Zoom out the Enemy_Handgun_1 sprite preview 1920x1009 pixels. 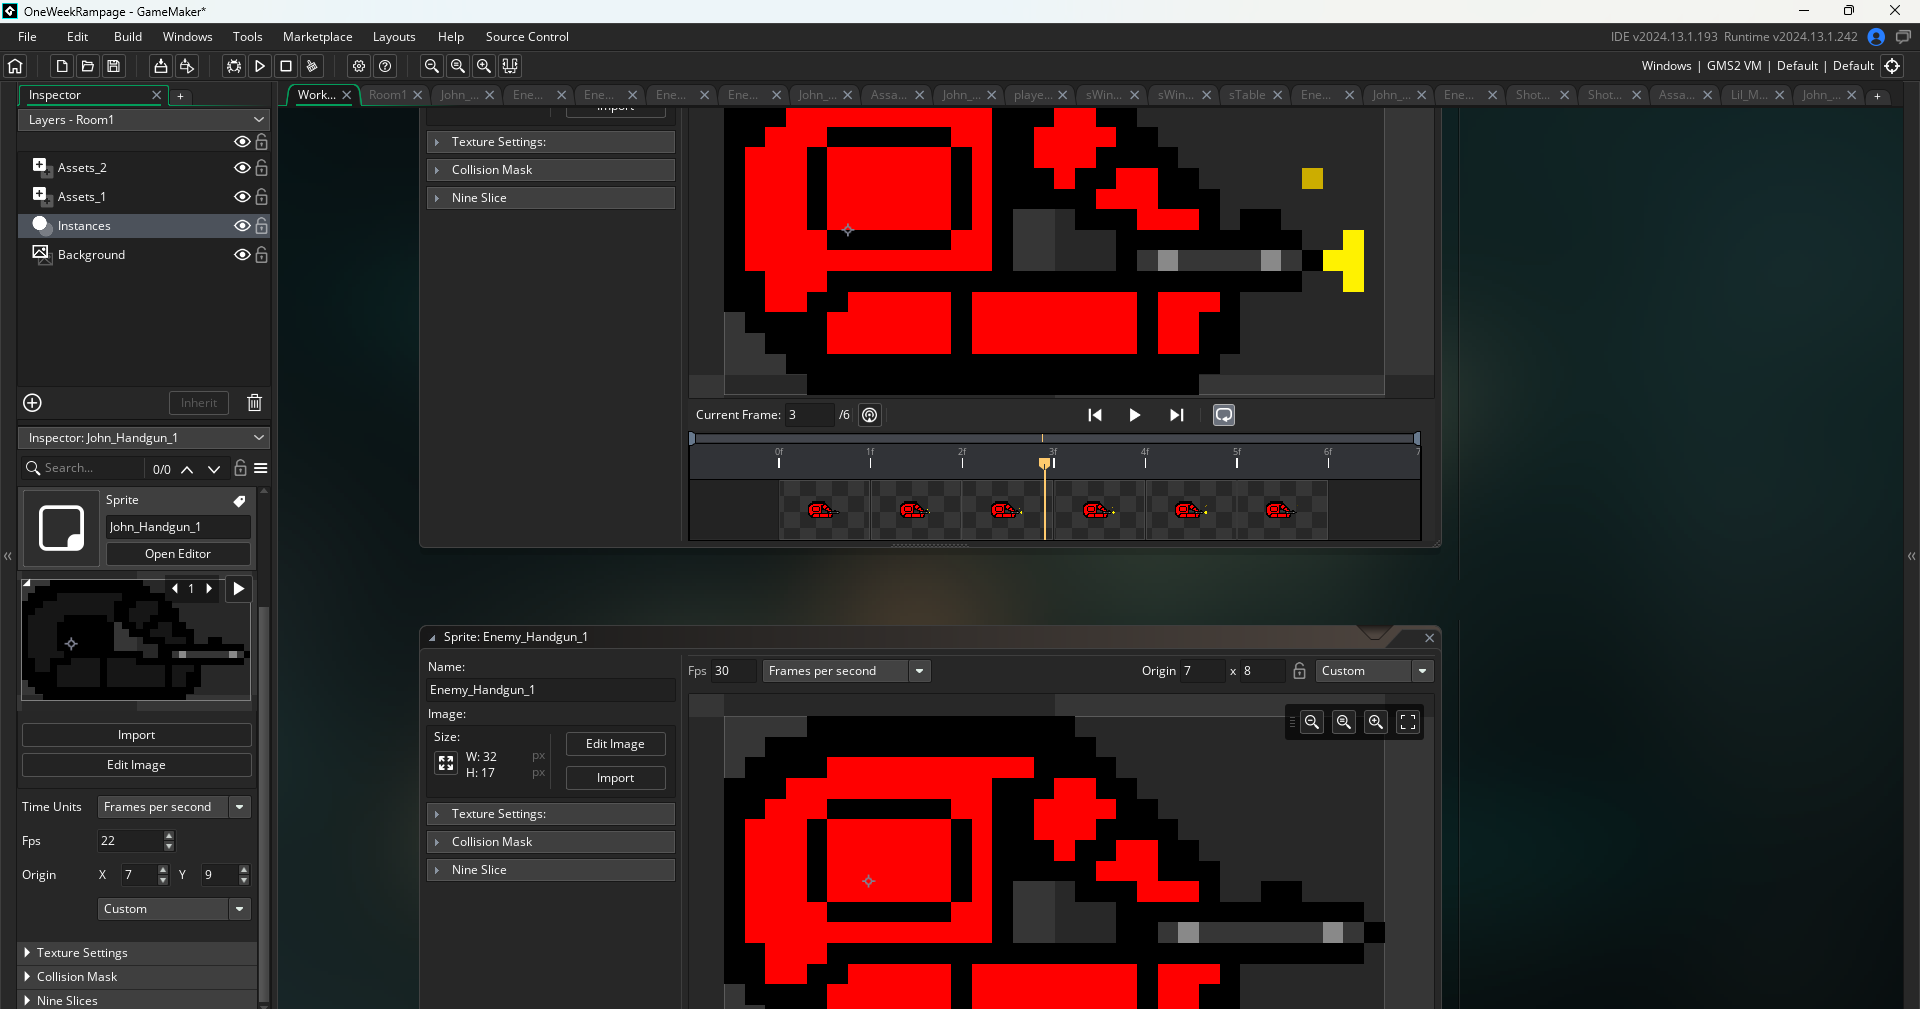[1312, 722]
